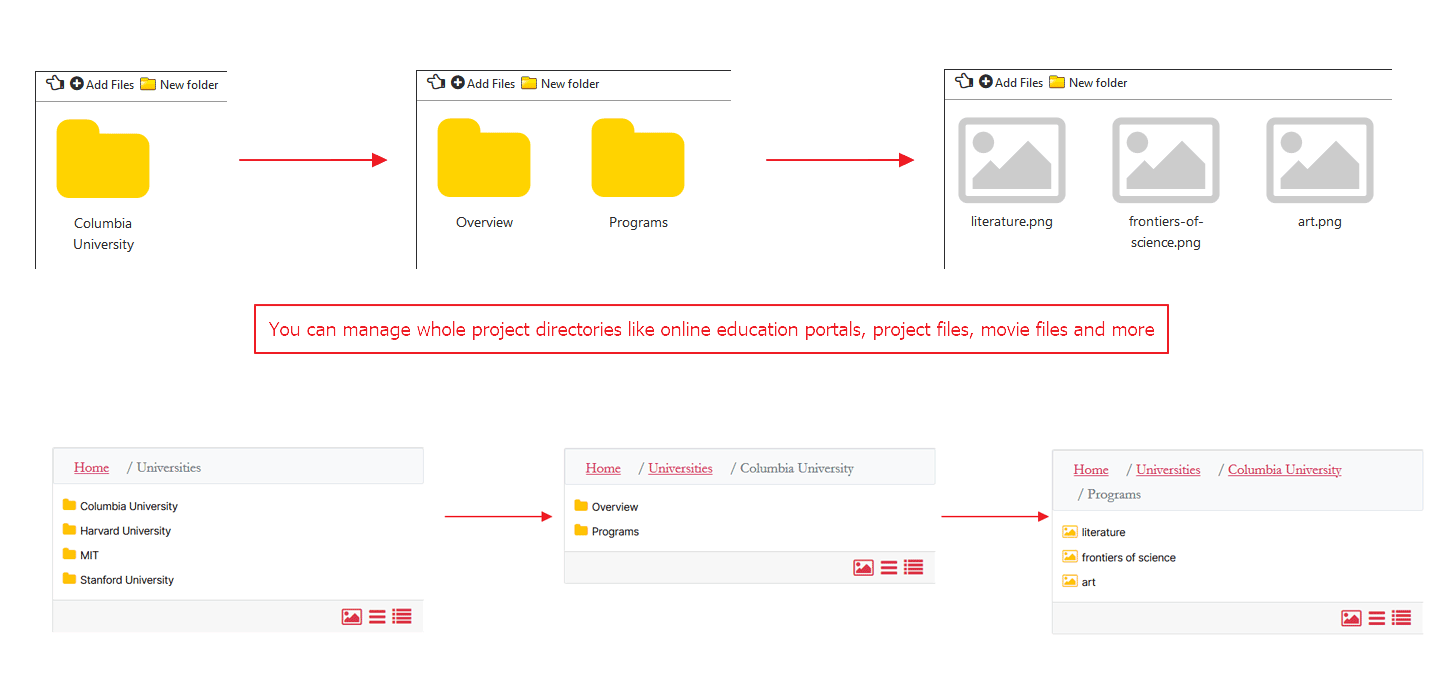1450x700 pixels.
Task: Select the literature.png image thumbnail
Action: 1012,160
